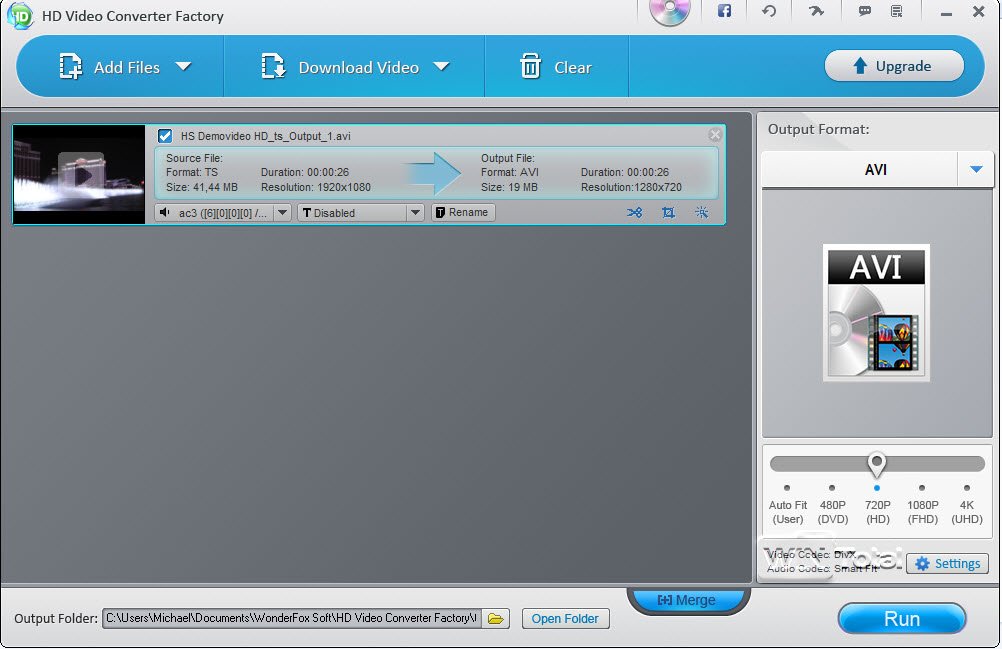
Task: Click the HD logo icon in title bar
Action: tap(20, 15)
